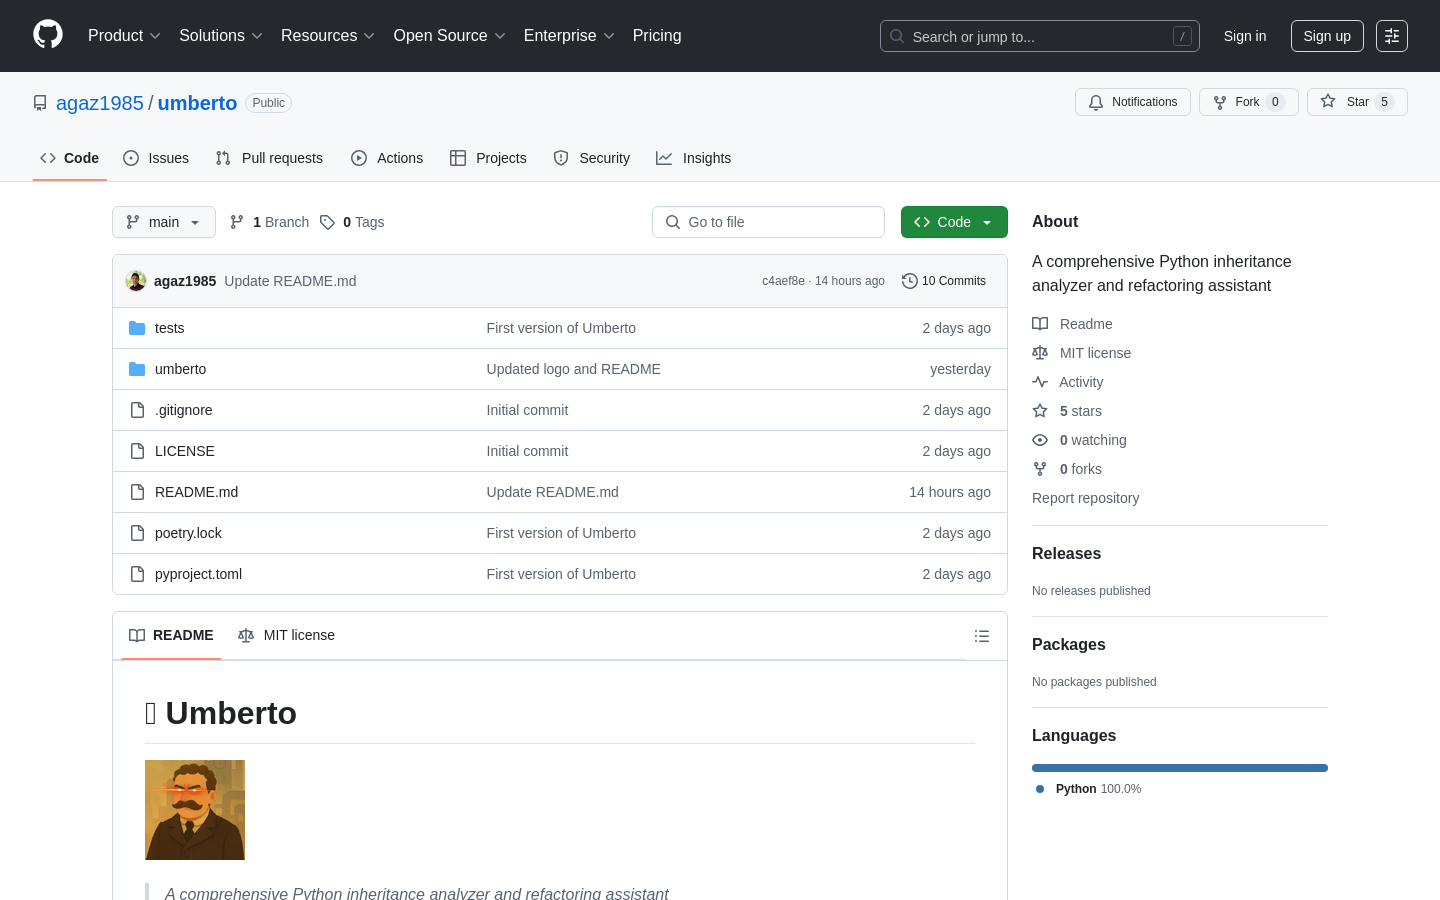Open 'Updated logo and README' commit message
Screen dimensions: 1440x900
pyautogui.click(x=573, y=369)
